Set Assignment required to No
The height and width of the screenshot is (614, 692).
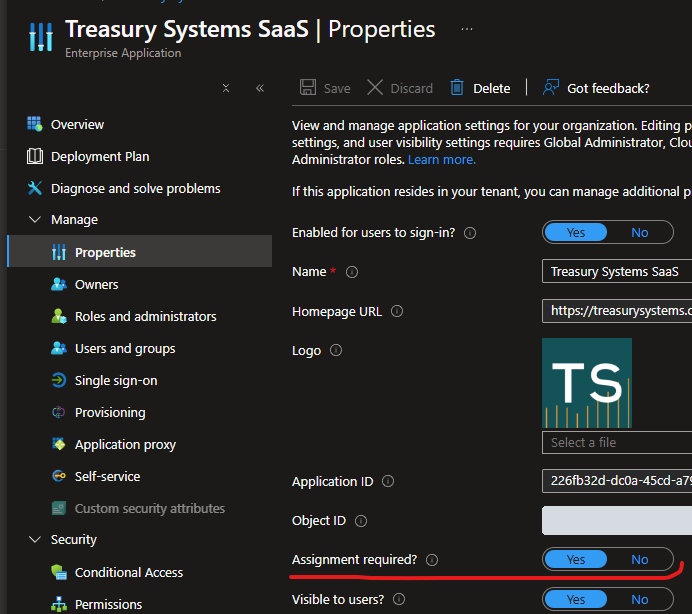tap(639, 559)
